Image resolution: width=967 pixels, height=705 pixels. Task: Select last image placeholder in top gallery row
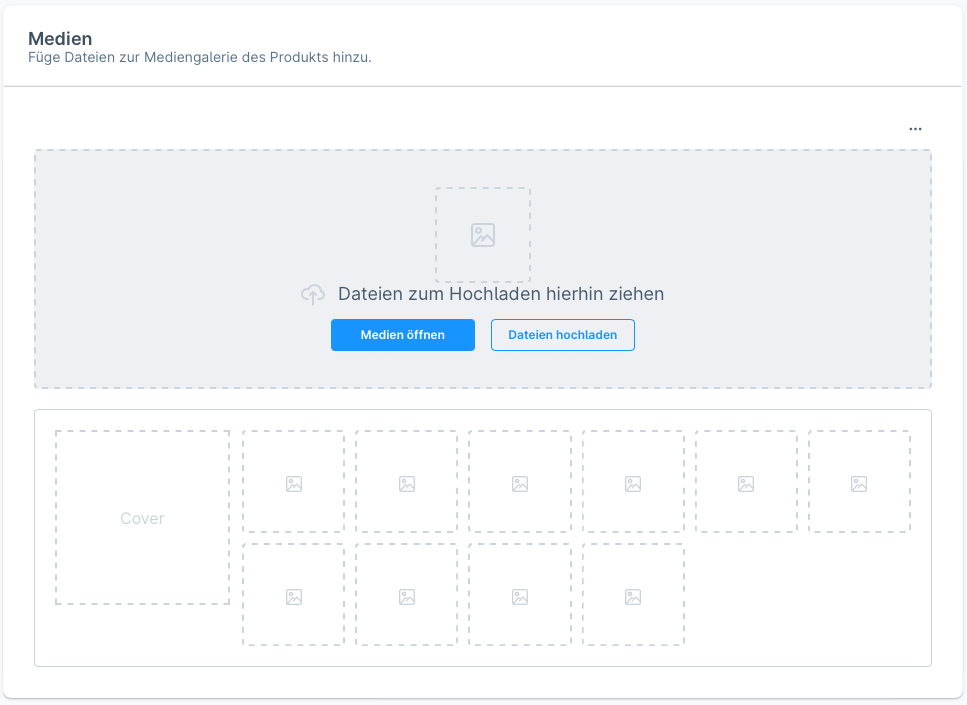[x=859, y=483]
